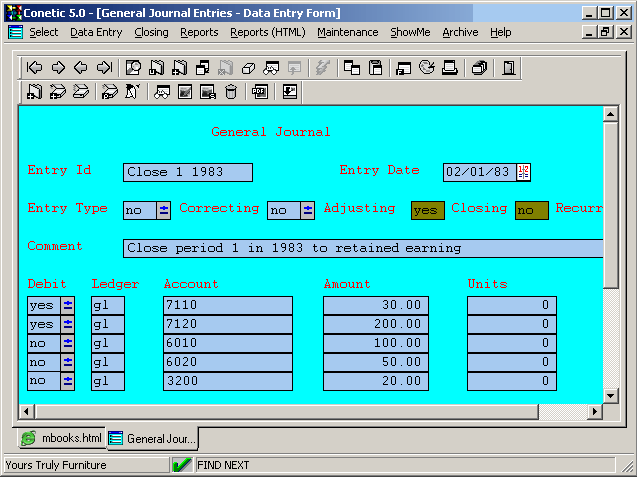Open the Reports (HTML) menu
The width and height of the screenshot is (637, 477).
[267, 32]
